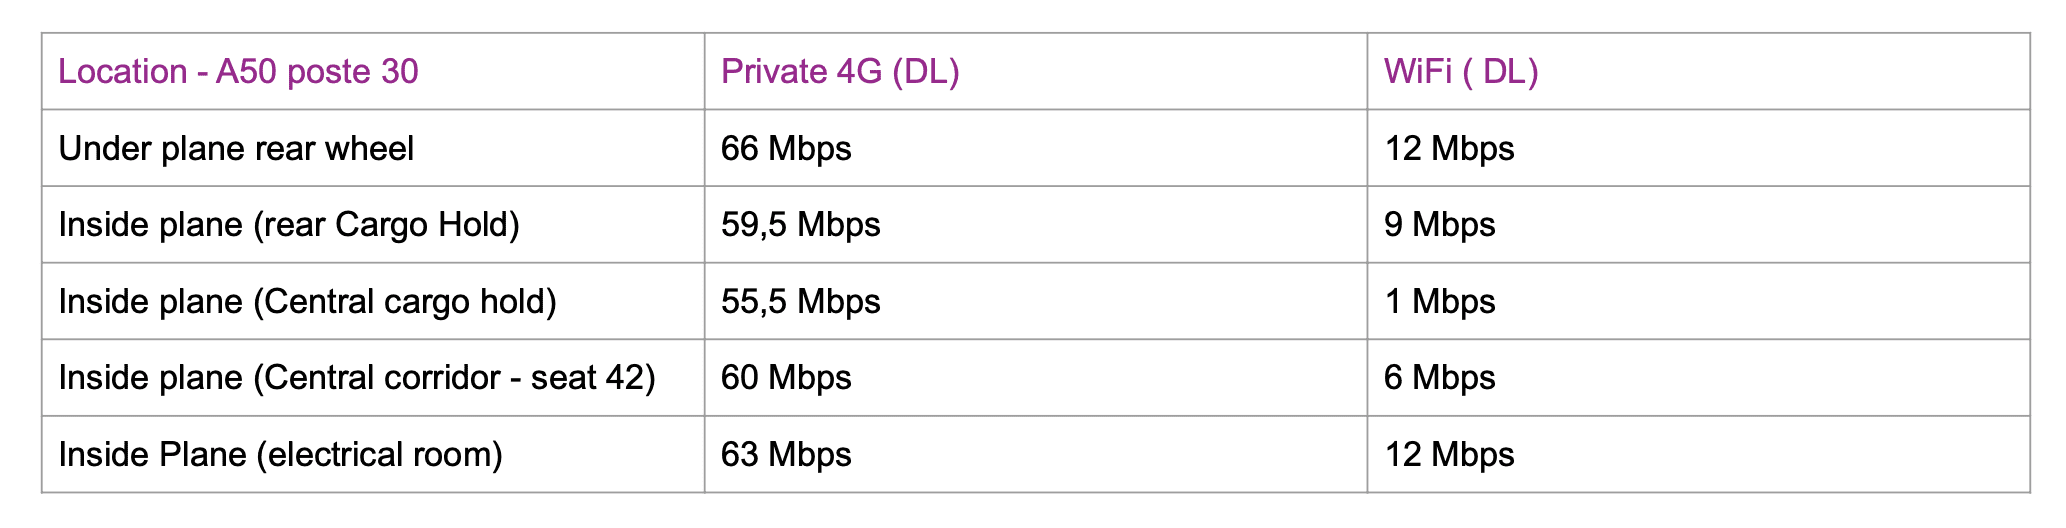Click the "Location - A50 poste 30" header

click(x=238, y=72)
